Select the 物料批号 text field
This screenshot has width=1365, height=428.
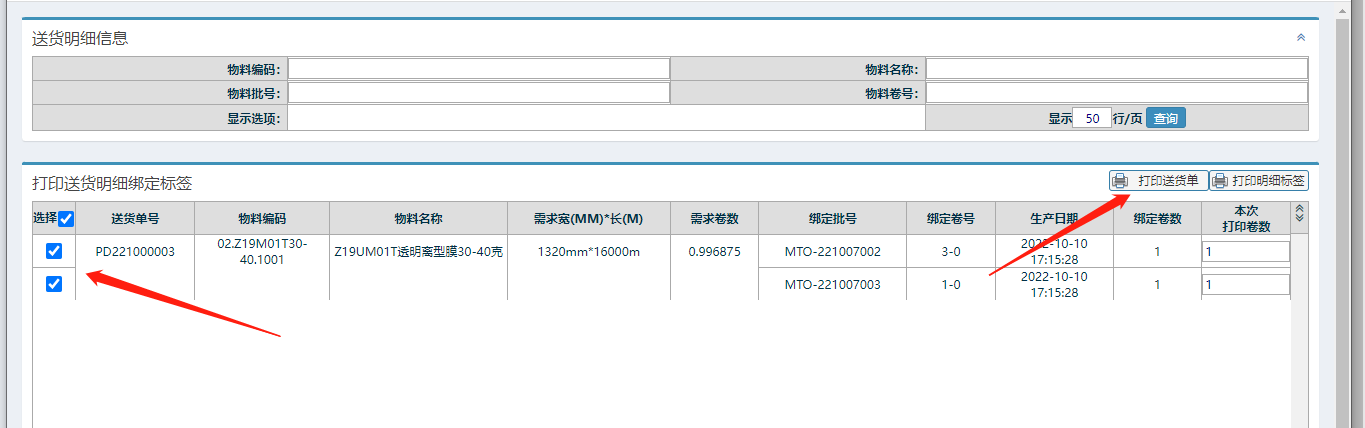479,93
